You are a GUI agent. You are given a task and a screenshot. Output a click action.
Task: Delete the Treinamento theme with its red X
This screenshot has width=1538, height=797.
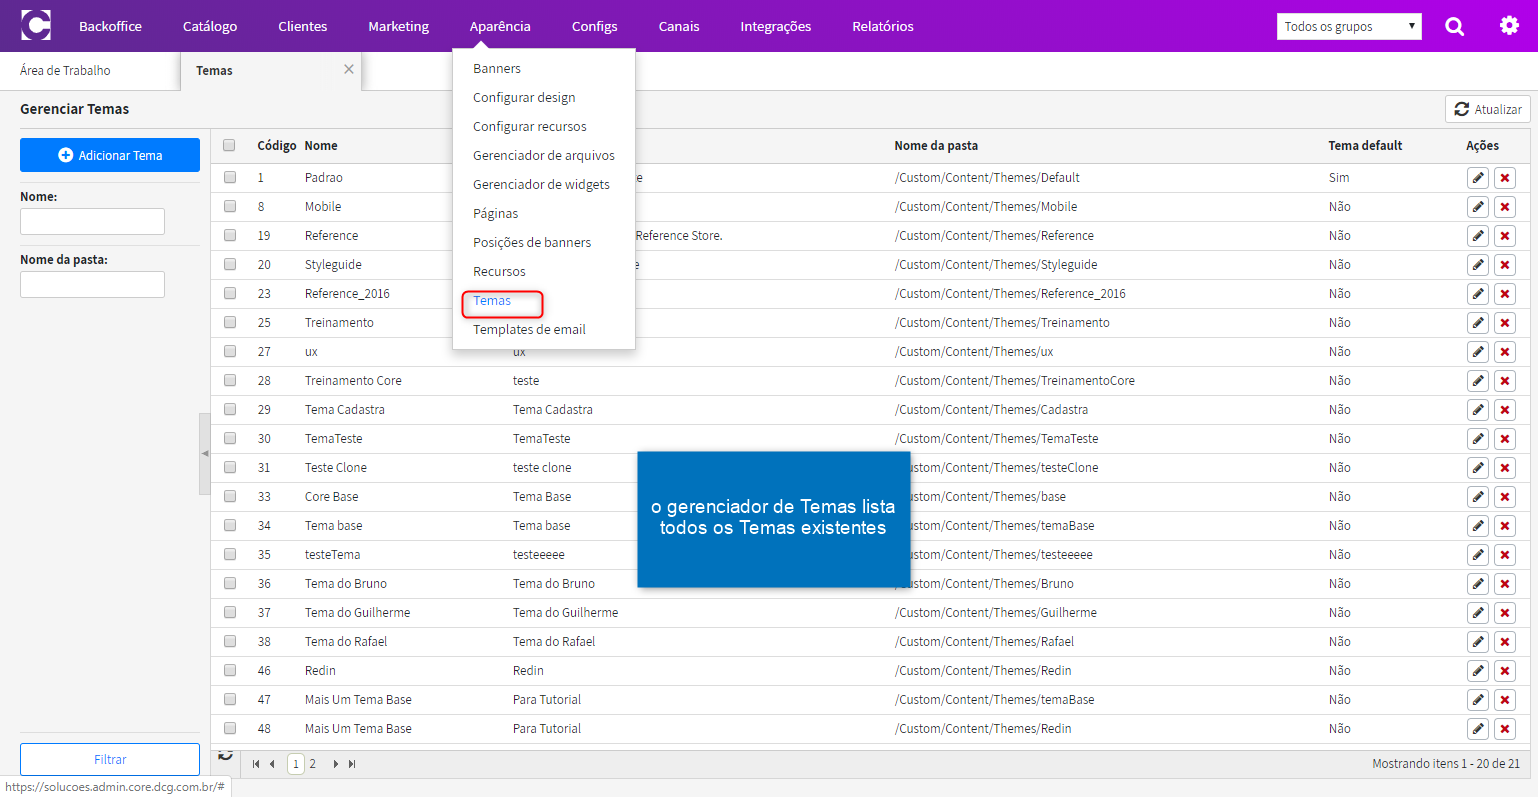[1505, 323]
